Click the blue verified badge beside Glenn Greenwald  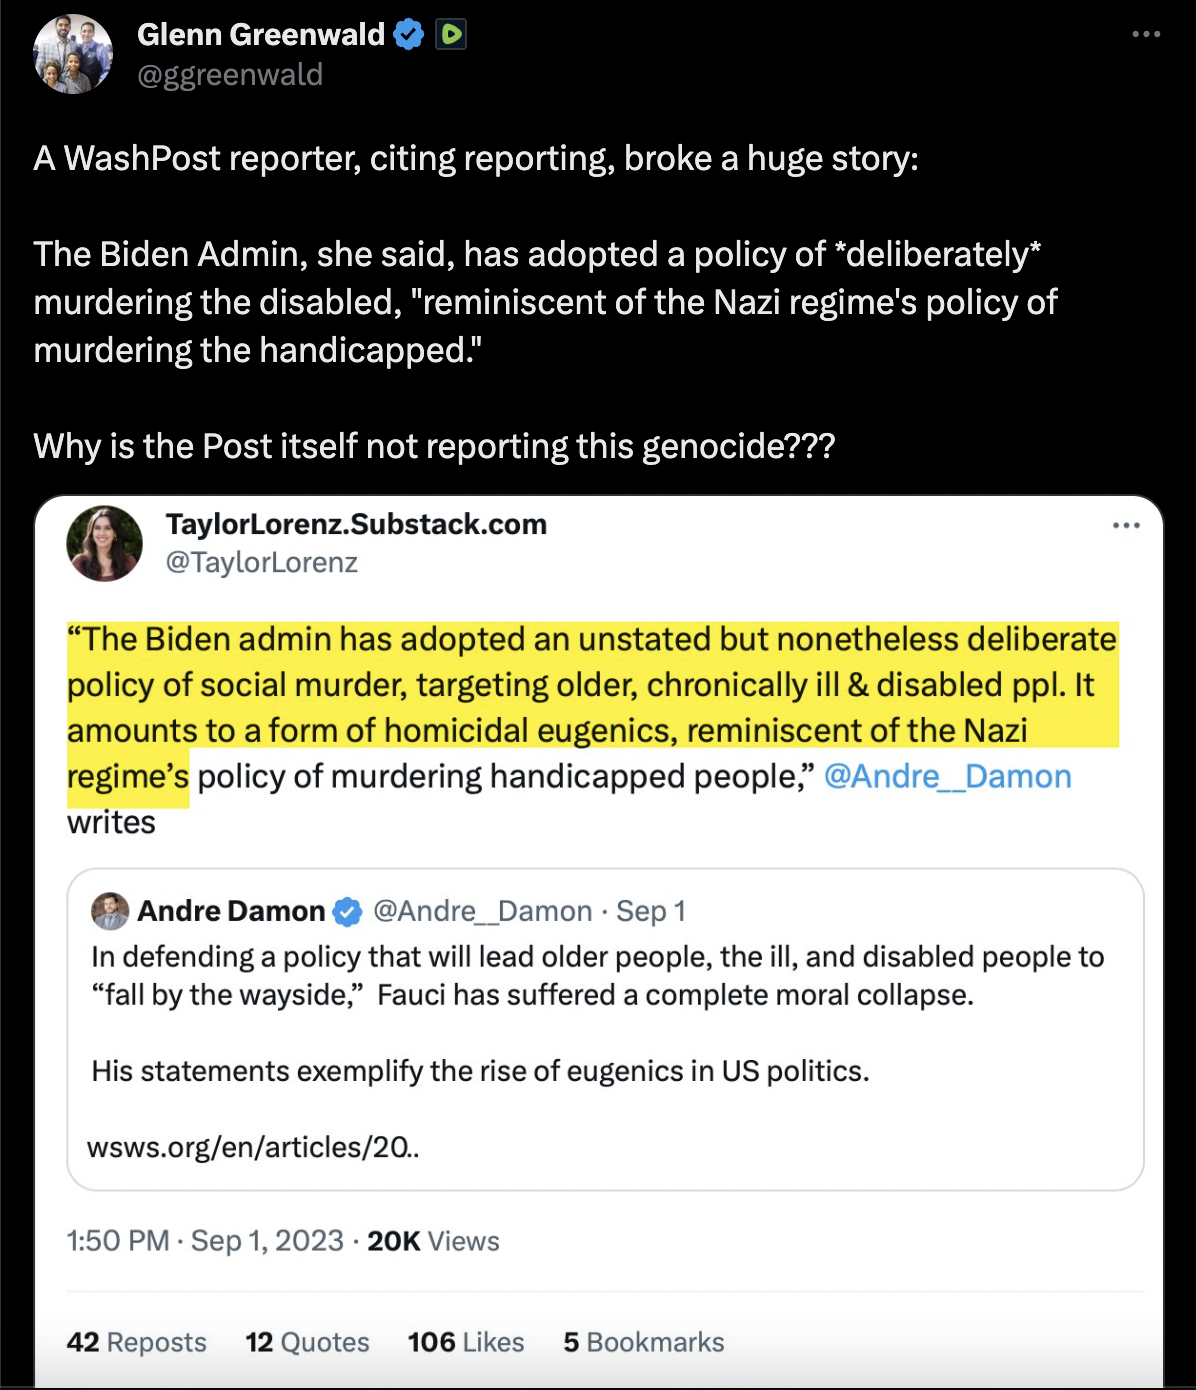pyautogui.click(x=408, y=35)
